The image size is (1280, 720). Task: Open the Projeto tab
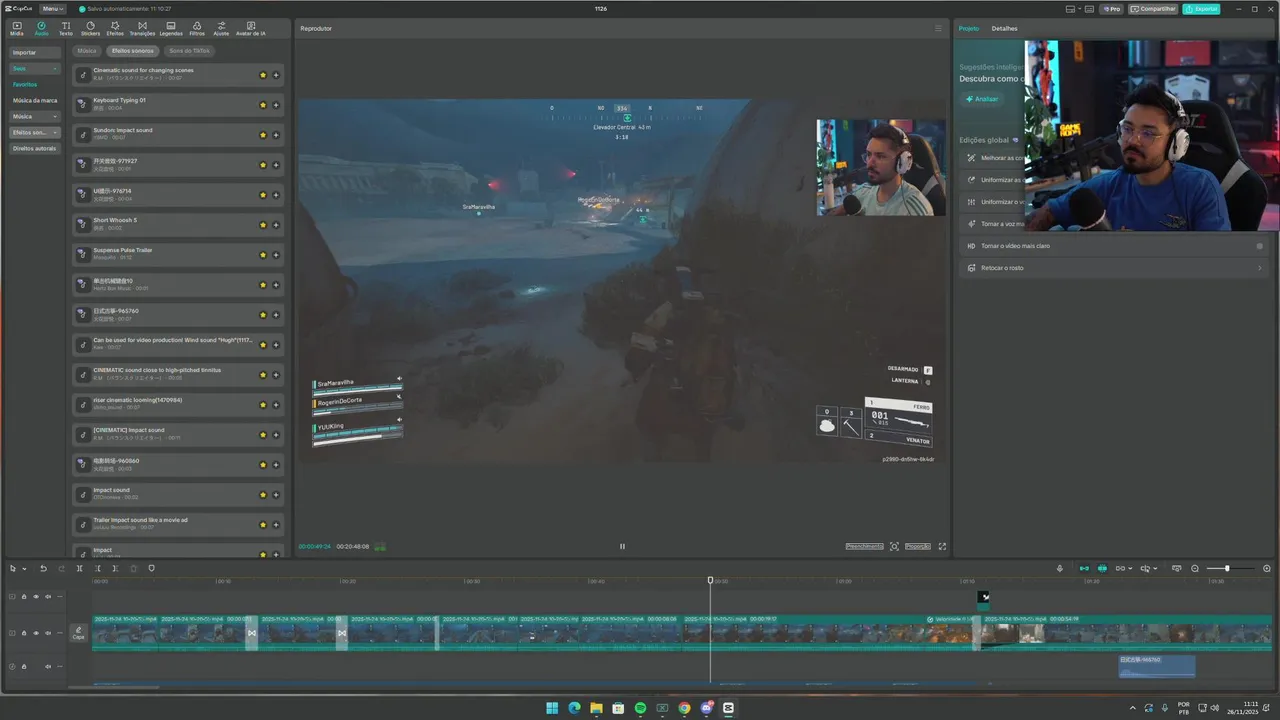click(x=969, y=28)
